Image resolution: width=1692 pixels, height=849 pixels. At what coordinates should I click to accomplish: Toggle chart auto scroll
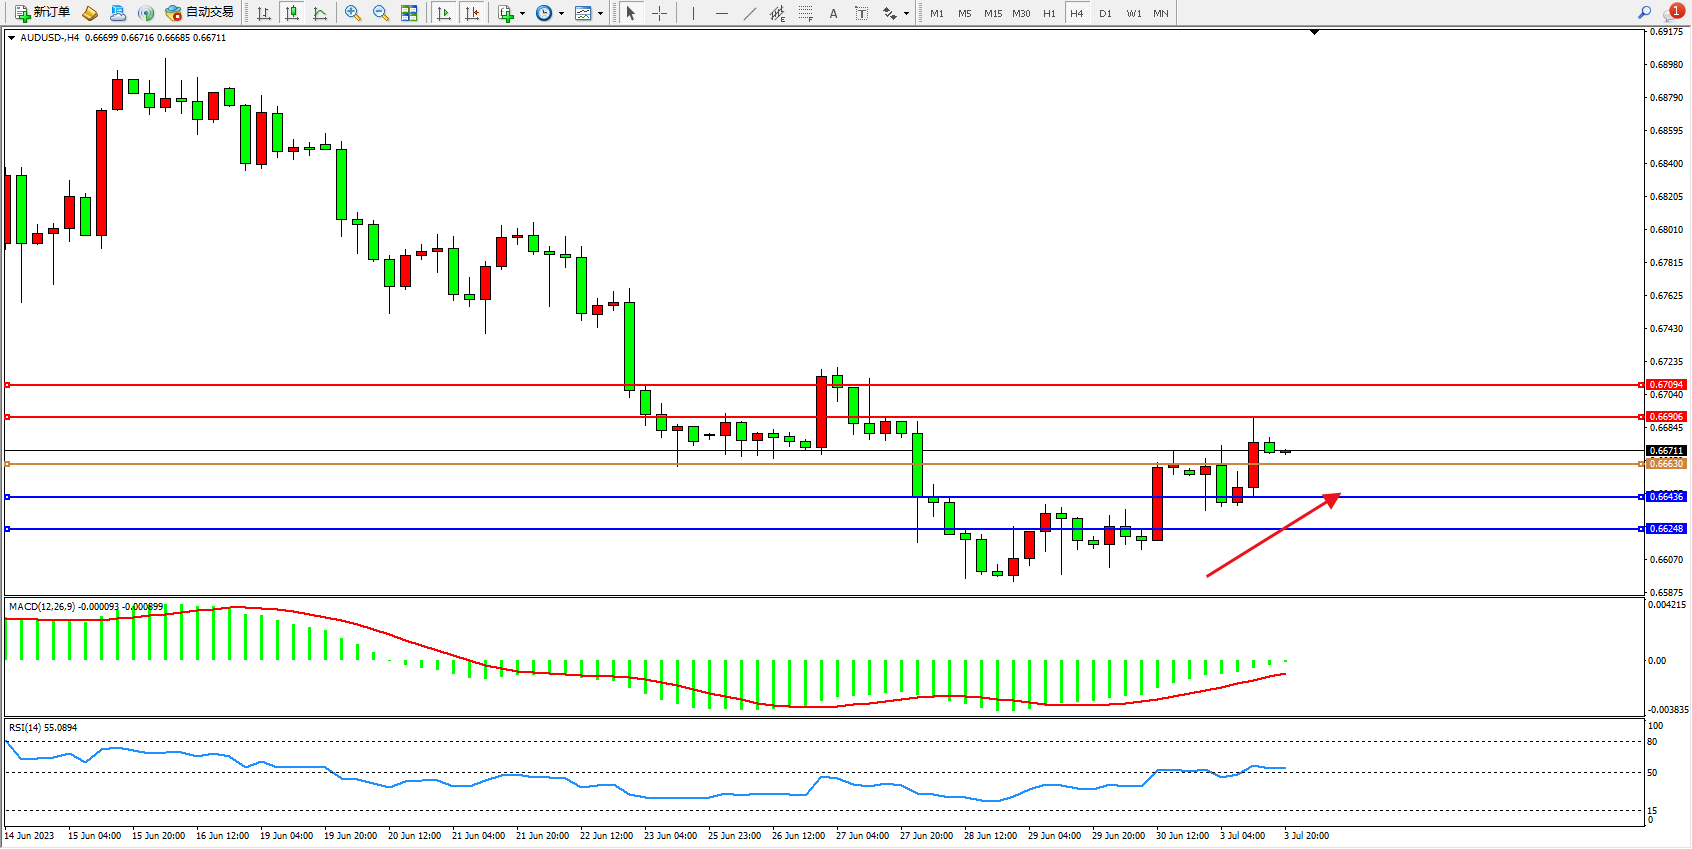[444, 13]
